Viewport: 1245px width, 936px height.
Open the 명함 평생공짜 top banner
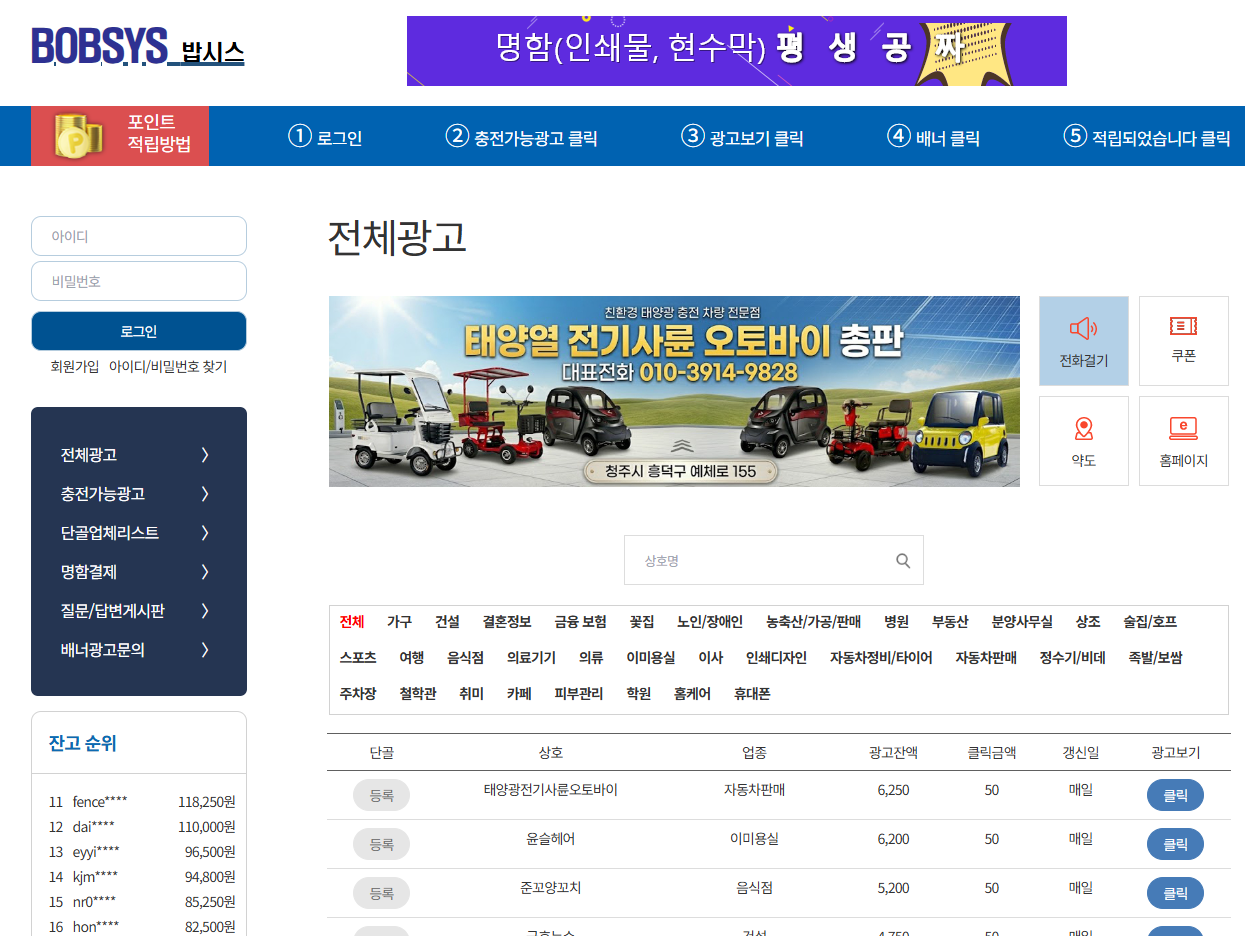tap(737, 51)
